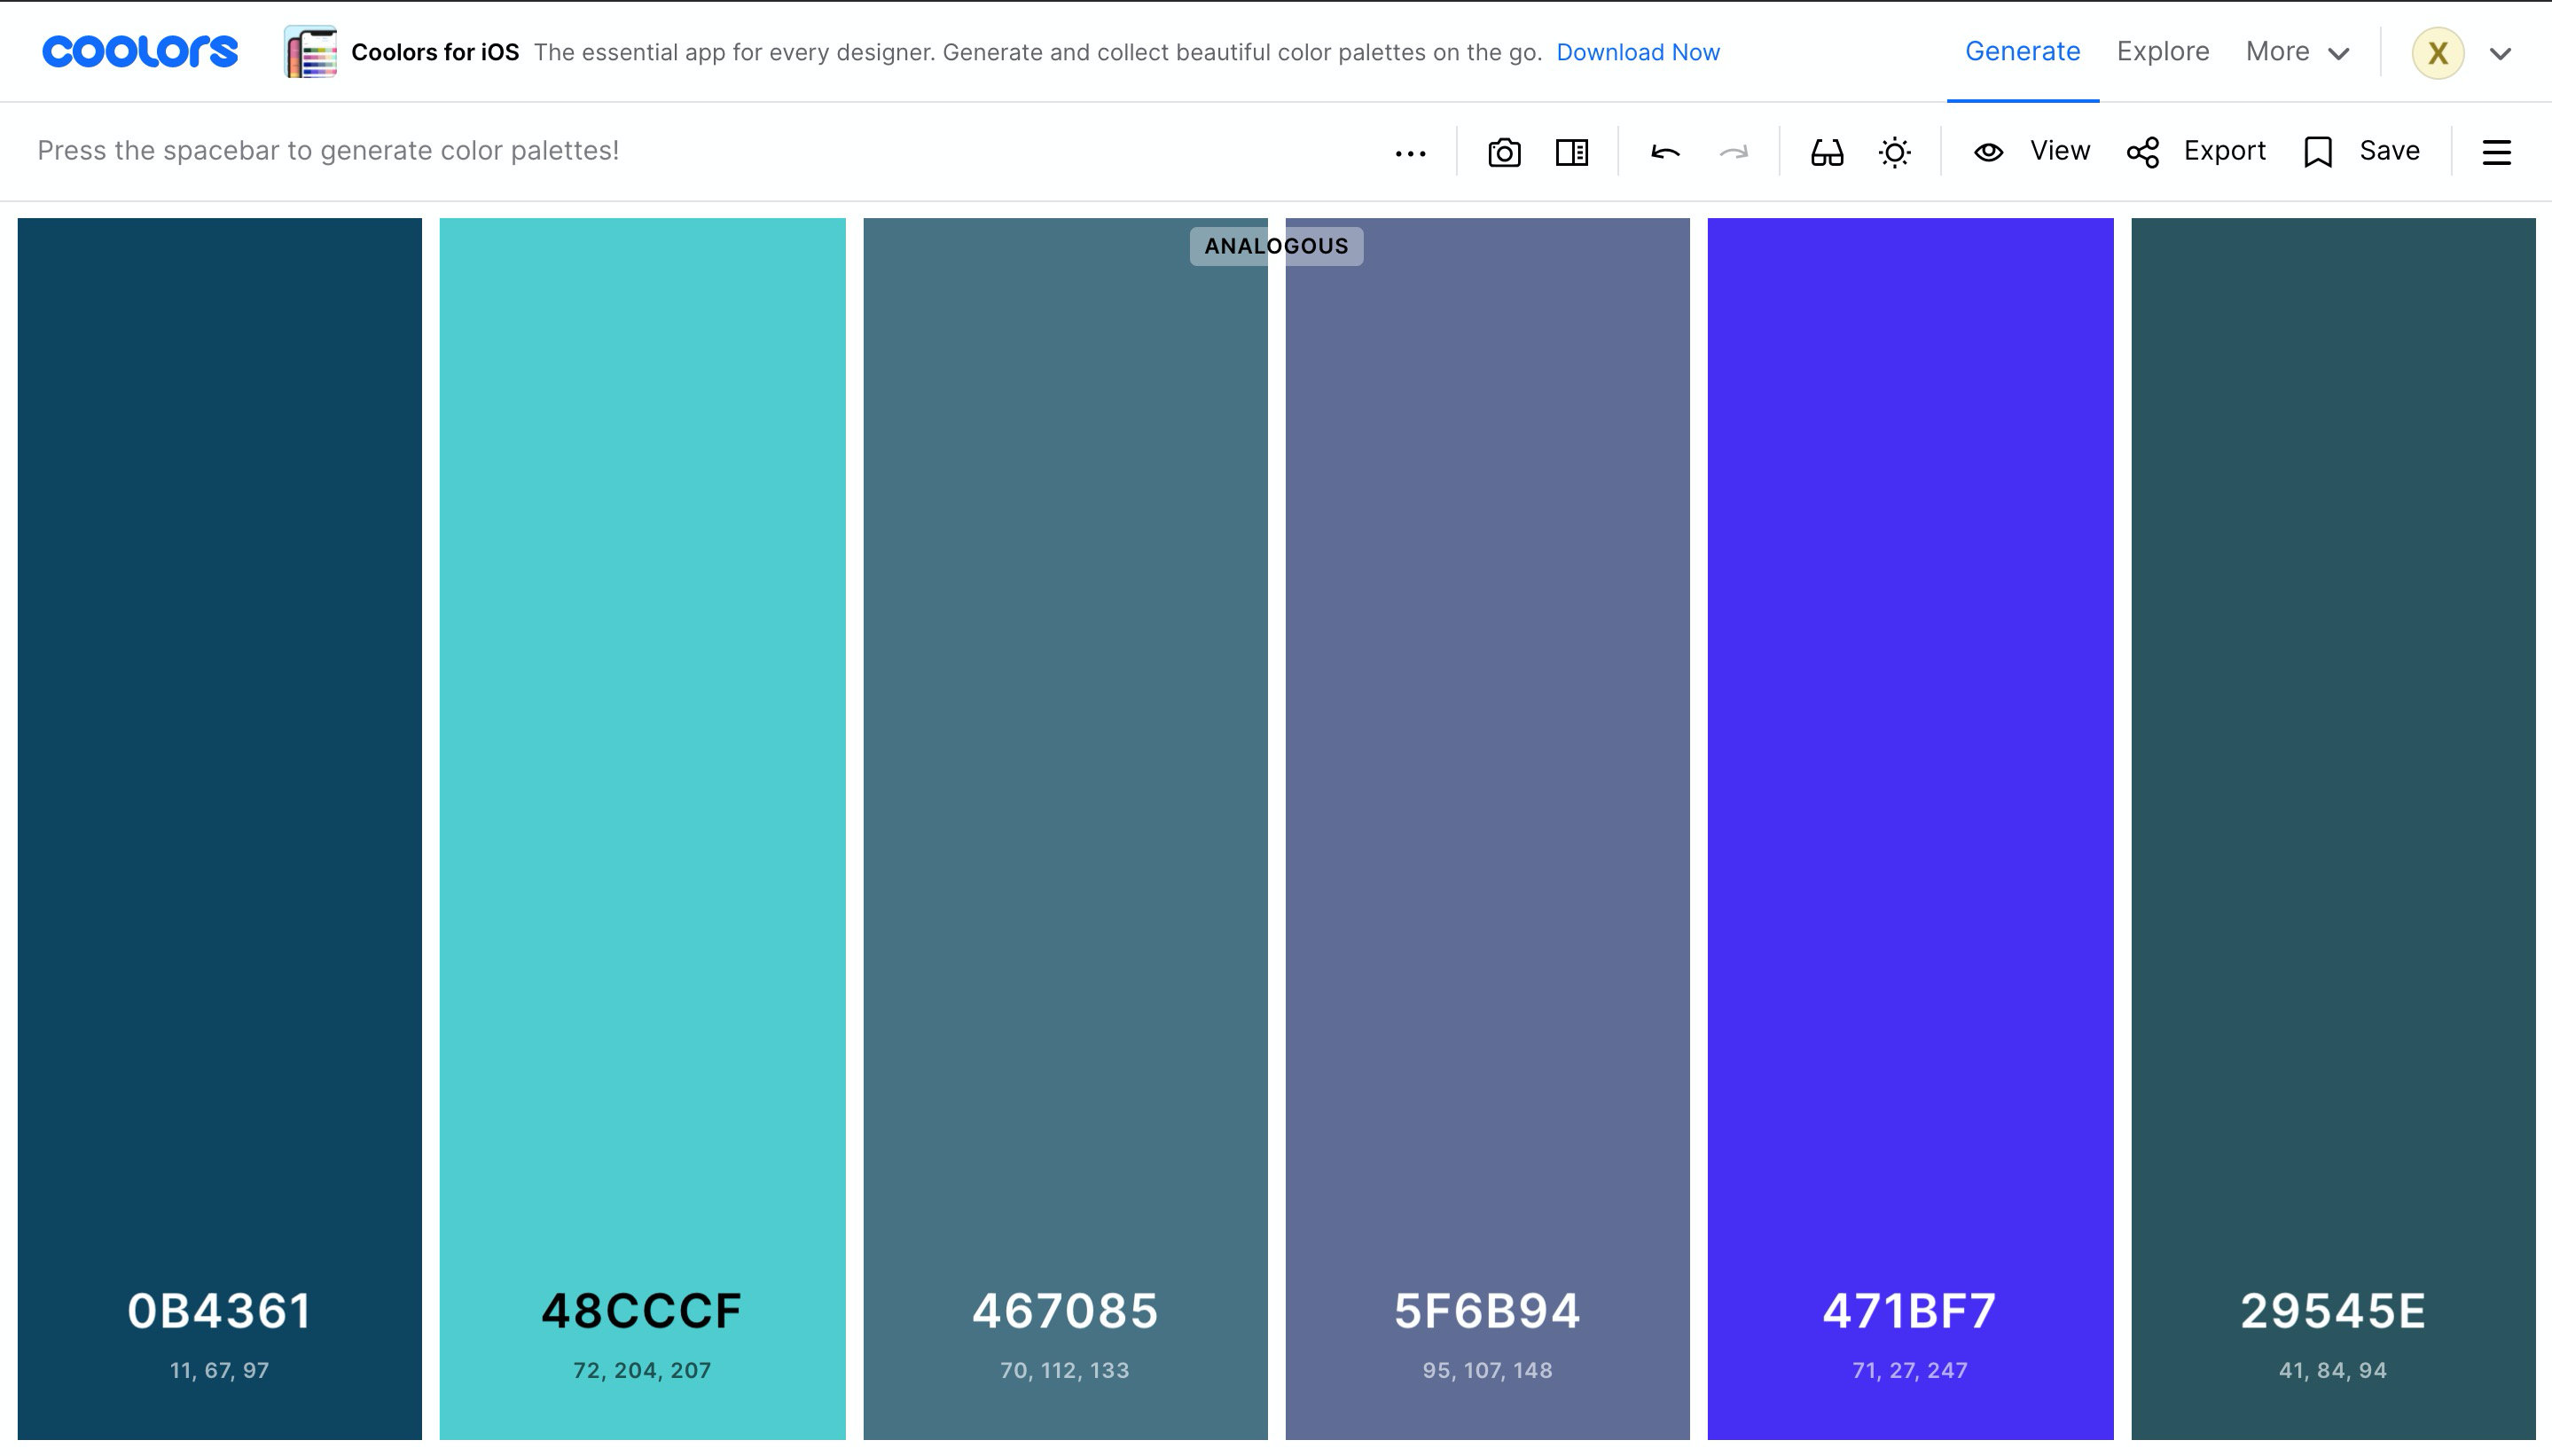Screen dimensions: 2552x1456
Task: Undo the last palette change
Action: [x=1665, y=152]
